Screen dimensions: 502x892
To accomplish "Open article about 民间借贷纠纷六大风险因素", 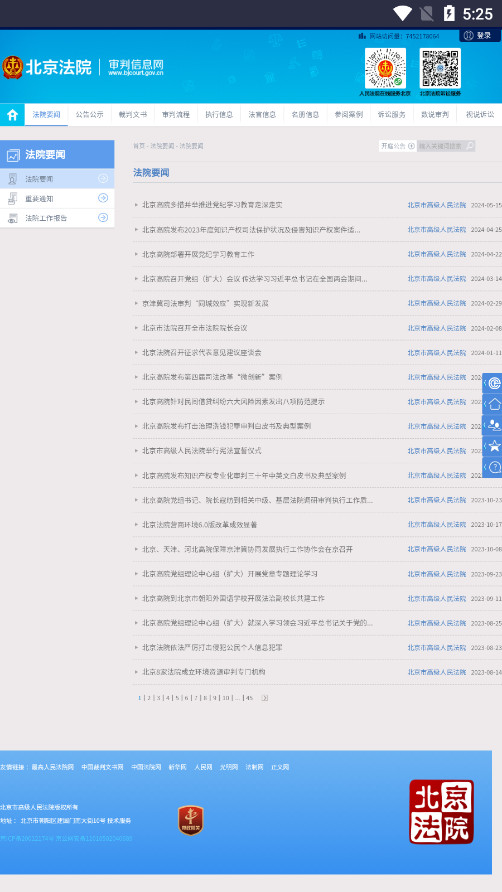I will tap(233, 402).
